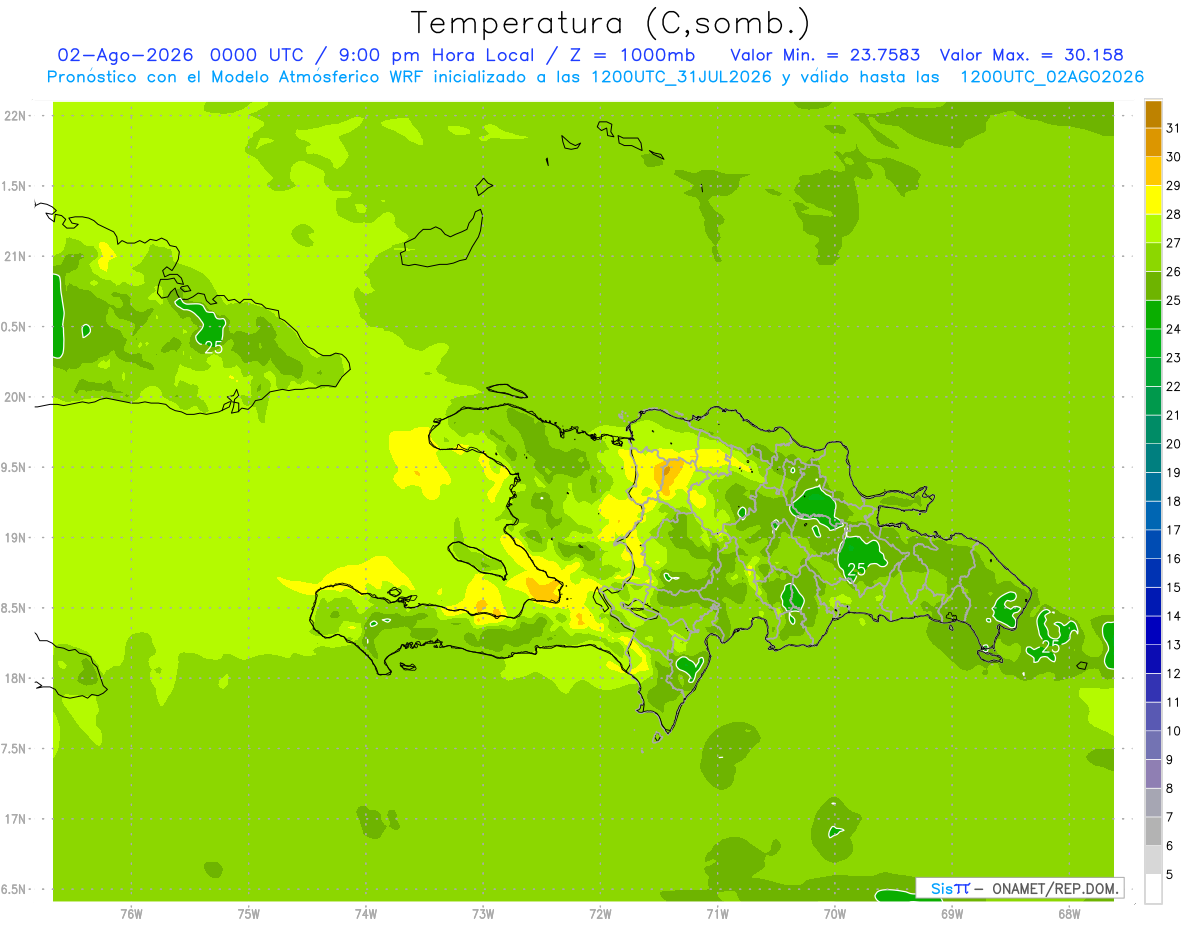Click the "18" colorbar value
The image size is (1200, 927).
click(1174, 501)
